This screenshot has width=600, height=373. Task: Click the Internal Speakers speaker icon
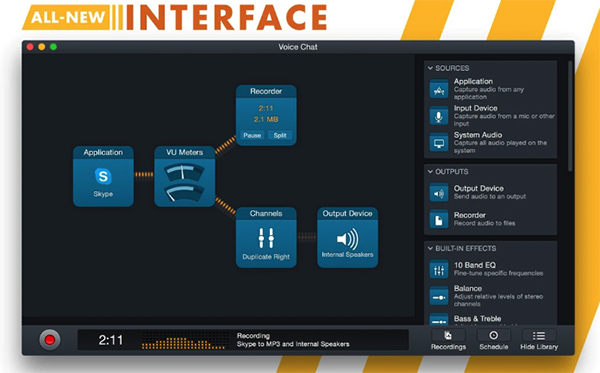(x=347, y=239)
